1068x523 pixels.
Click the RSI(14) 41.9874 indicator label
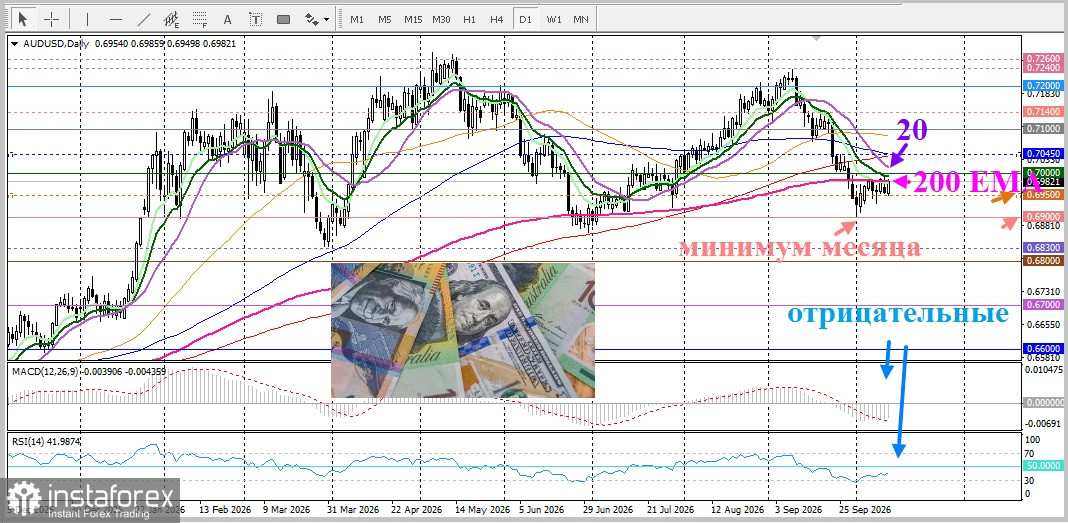pos(46,441)
